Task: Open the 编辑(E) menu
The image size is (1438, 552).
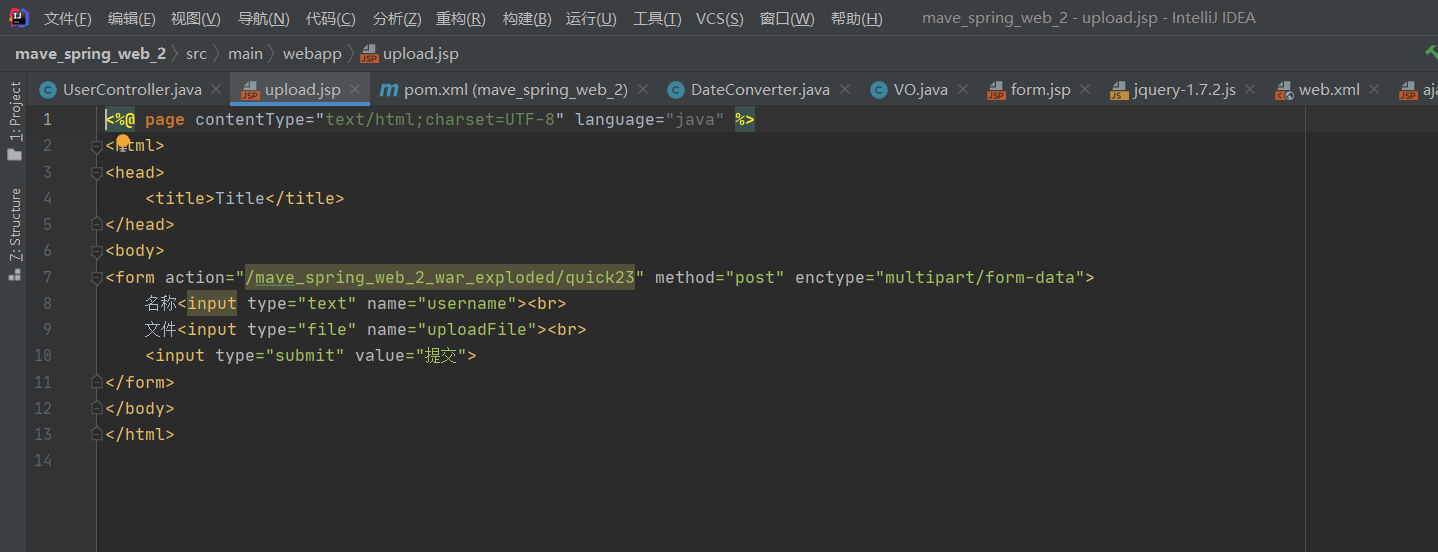Action: (132, 19)
